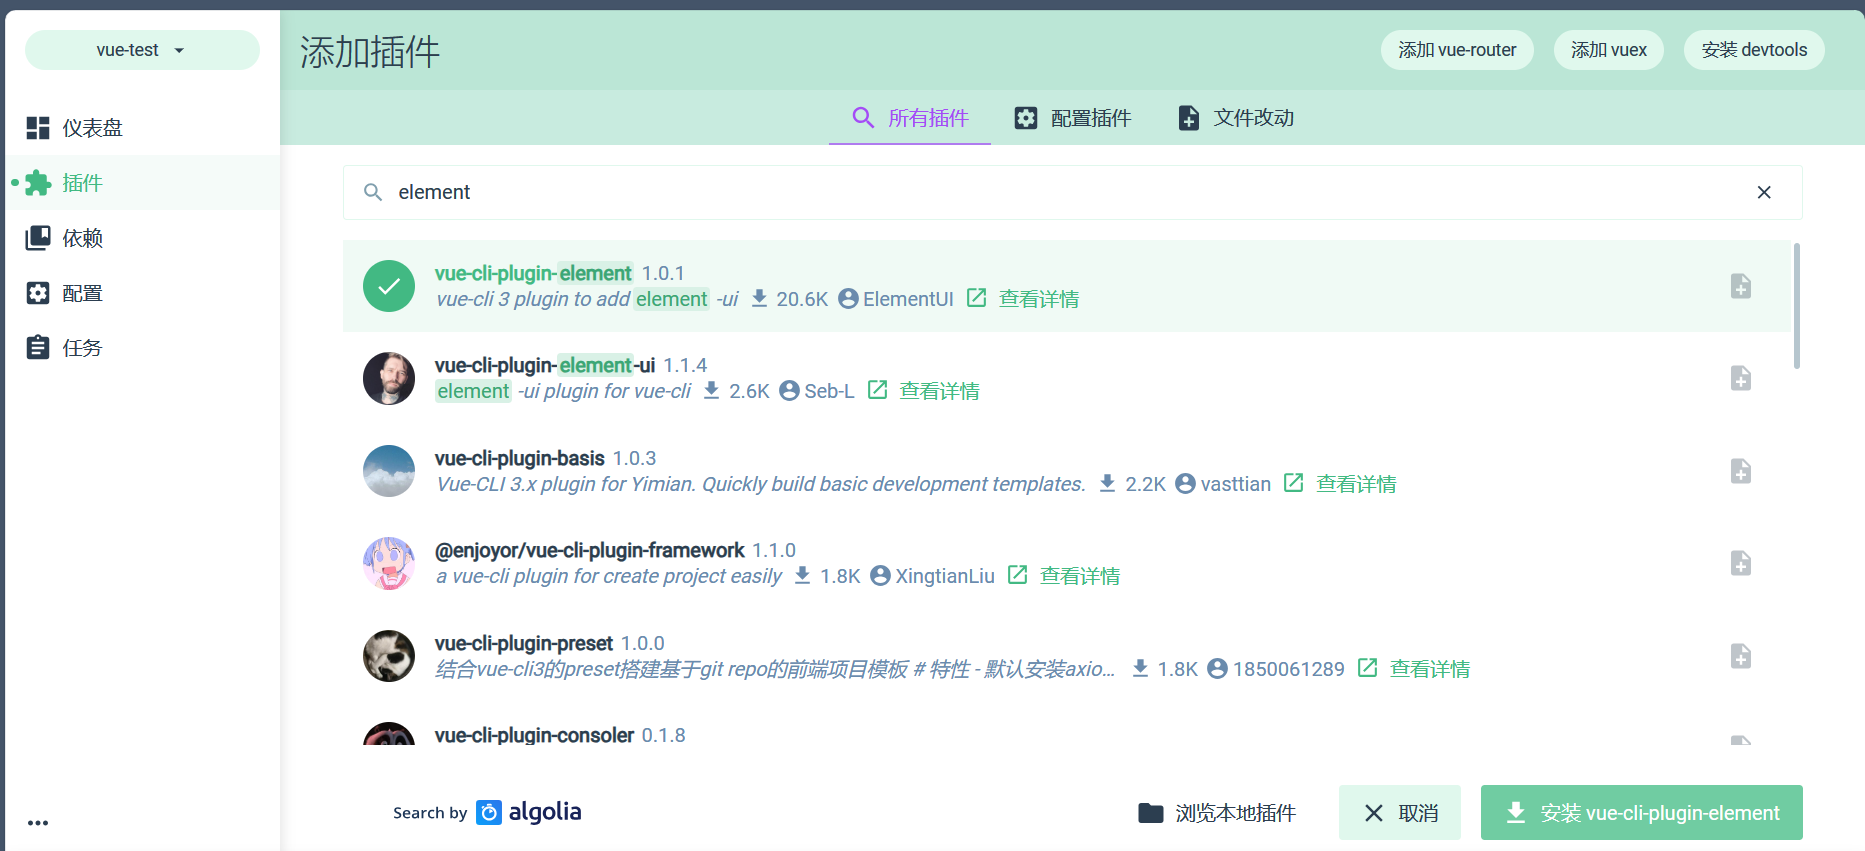Screen dimensions: 1865x851
Task: Open the more options ellipsis menu
Action: (x=38, y=823)
